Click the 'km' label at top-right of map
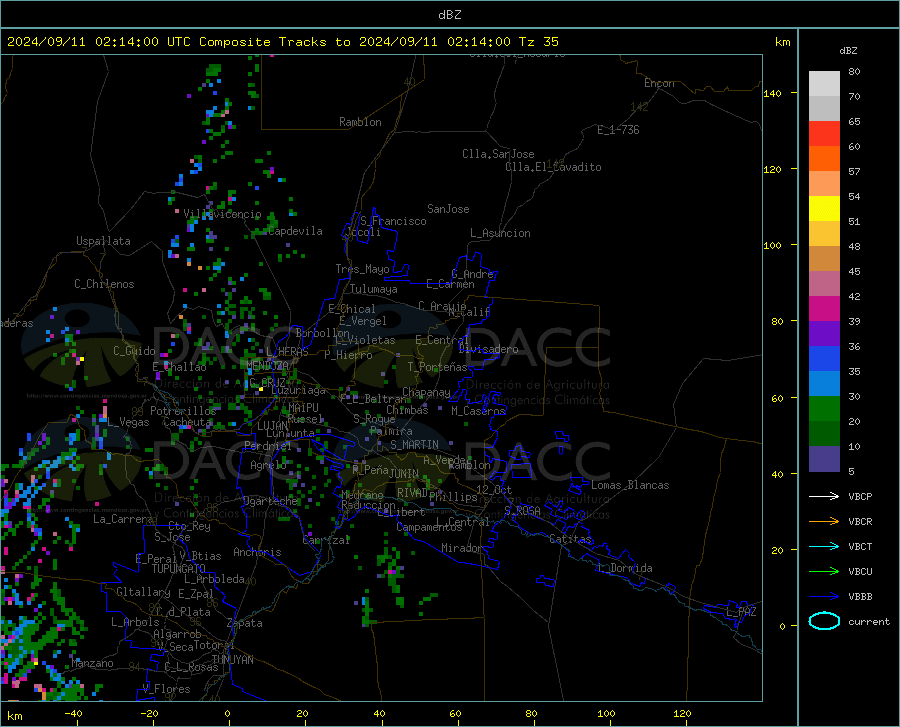The image size is (900, 727). click(782, 42)
